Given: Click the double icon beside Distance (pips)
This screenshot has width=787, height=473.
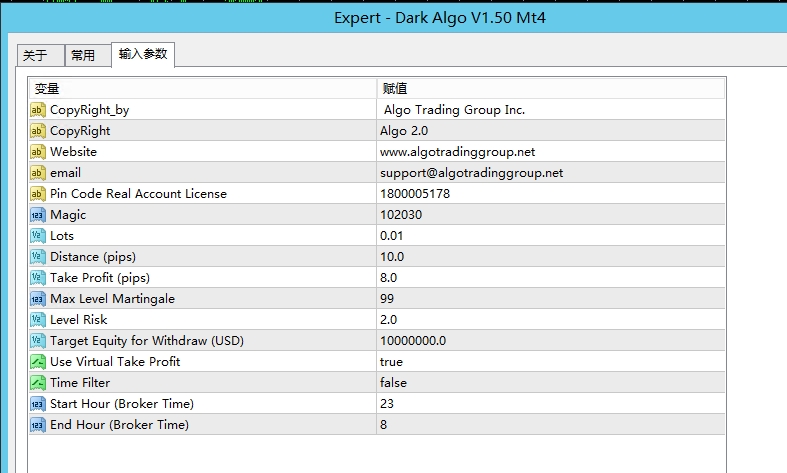Looking at the screenshot, I should [x=38, y=257].
